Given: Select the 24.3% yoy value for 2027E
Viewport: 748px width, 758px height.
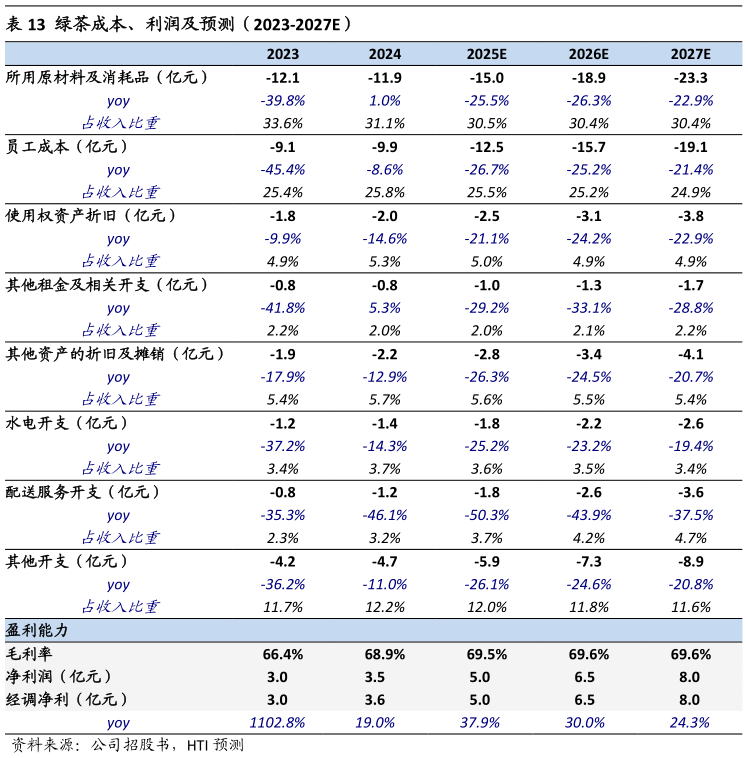Looking at the screenshot, I should point(691,723).
